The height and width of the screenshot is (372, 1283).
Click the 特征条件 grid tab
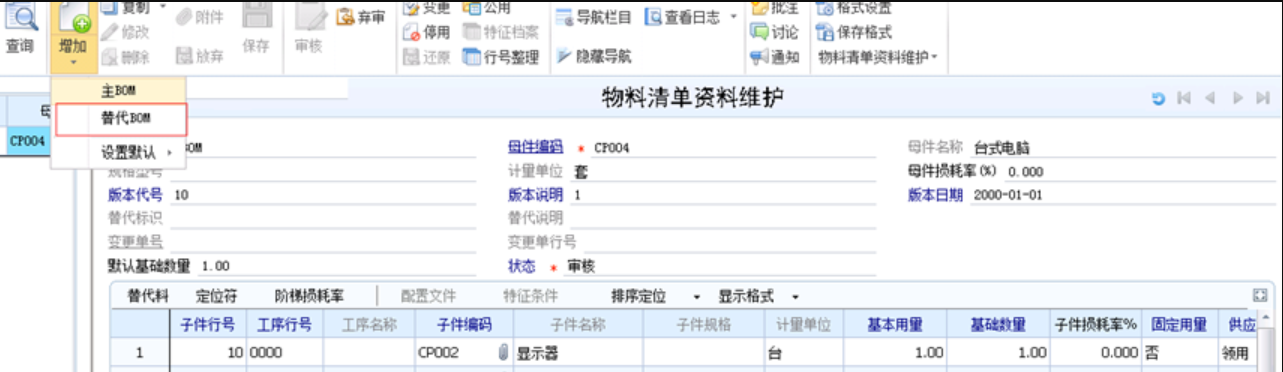(530, 297)
